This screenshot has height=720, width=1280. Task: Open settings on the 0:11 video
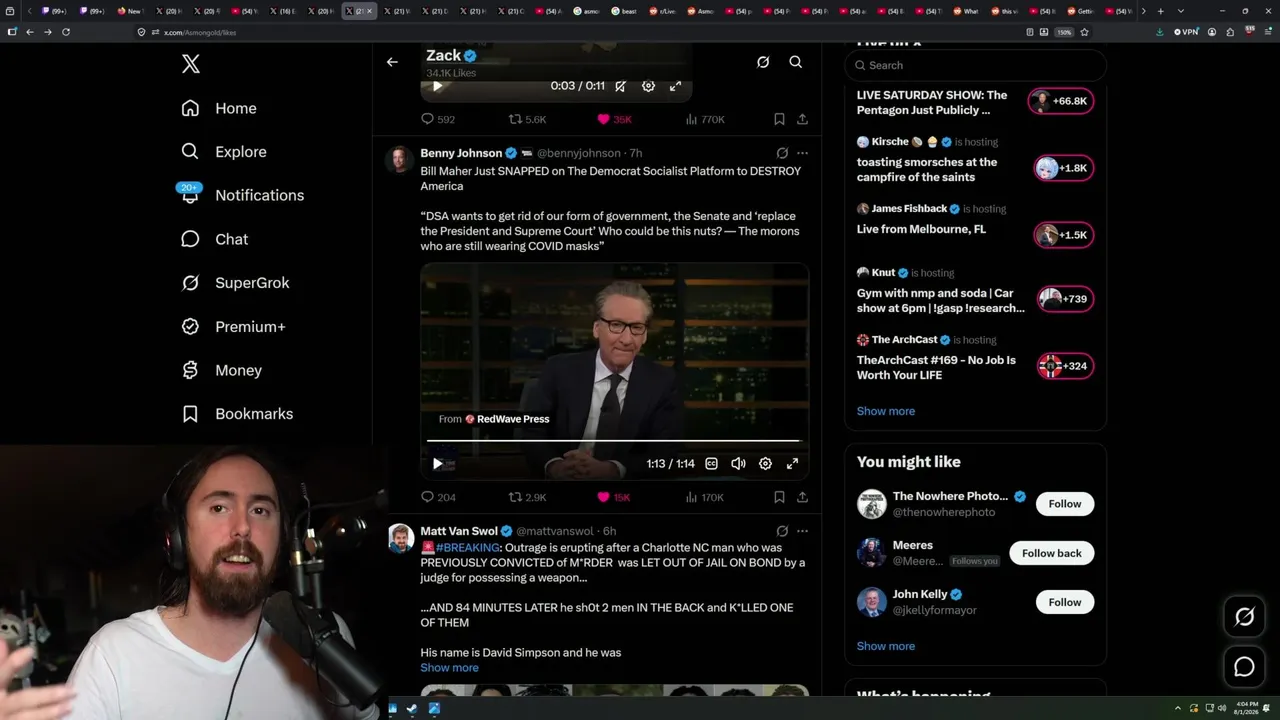point(648,86)
